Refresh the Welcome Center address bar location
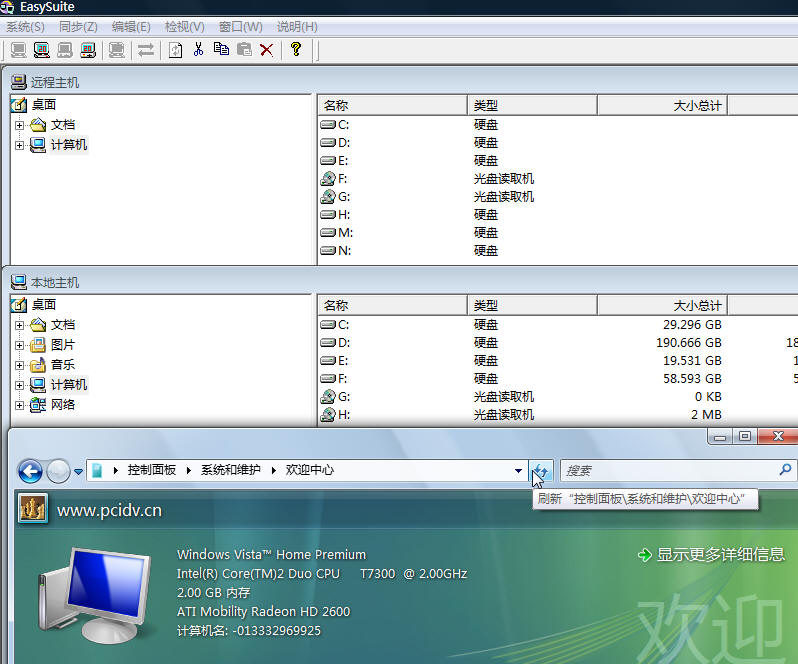 [541, 471]
